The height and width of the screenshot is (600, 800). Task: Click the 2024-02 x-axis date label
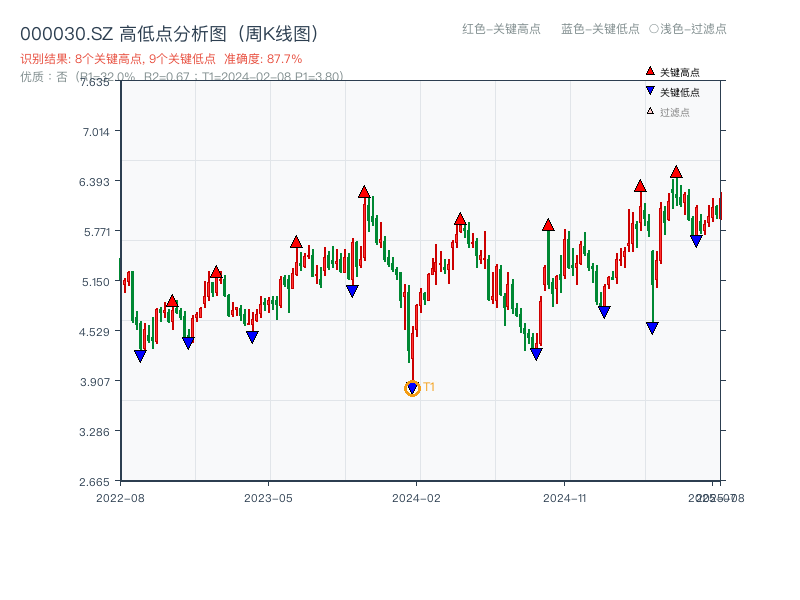(416, 498)
